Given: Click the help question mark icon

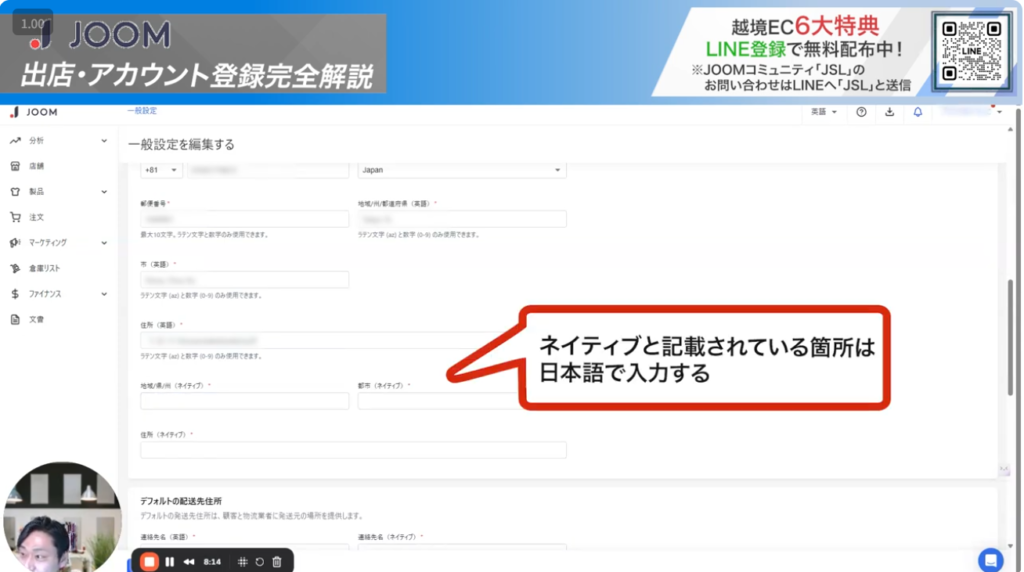Looking at the screenshot, I should (861, 112).
